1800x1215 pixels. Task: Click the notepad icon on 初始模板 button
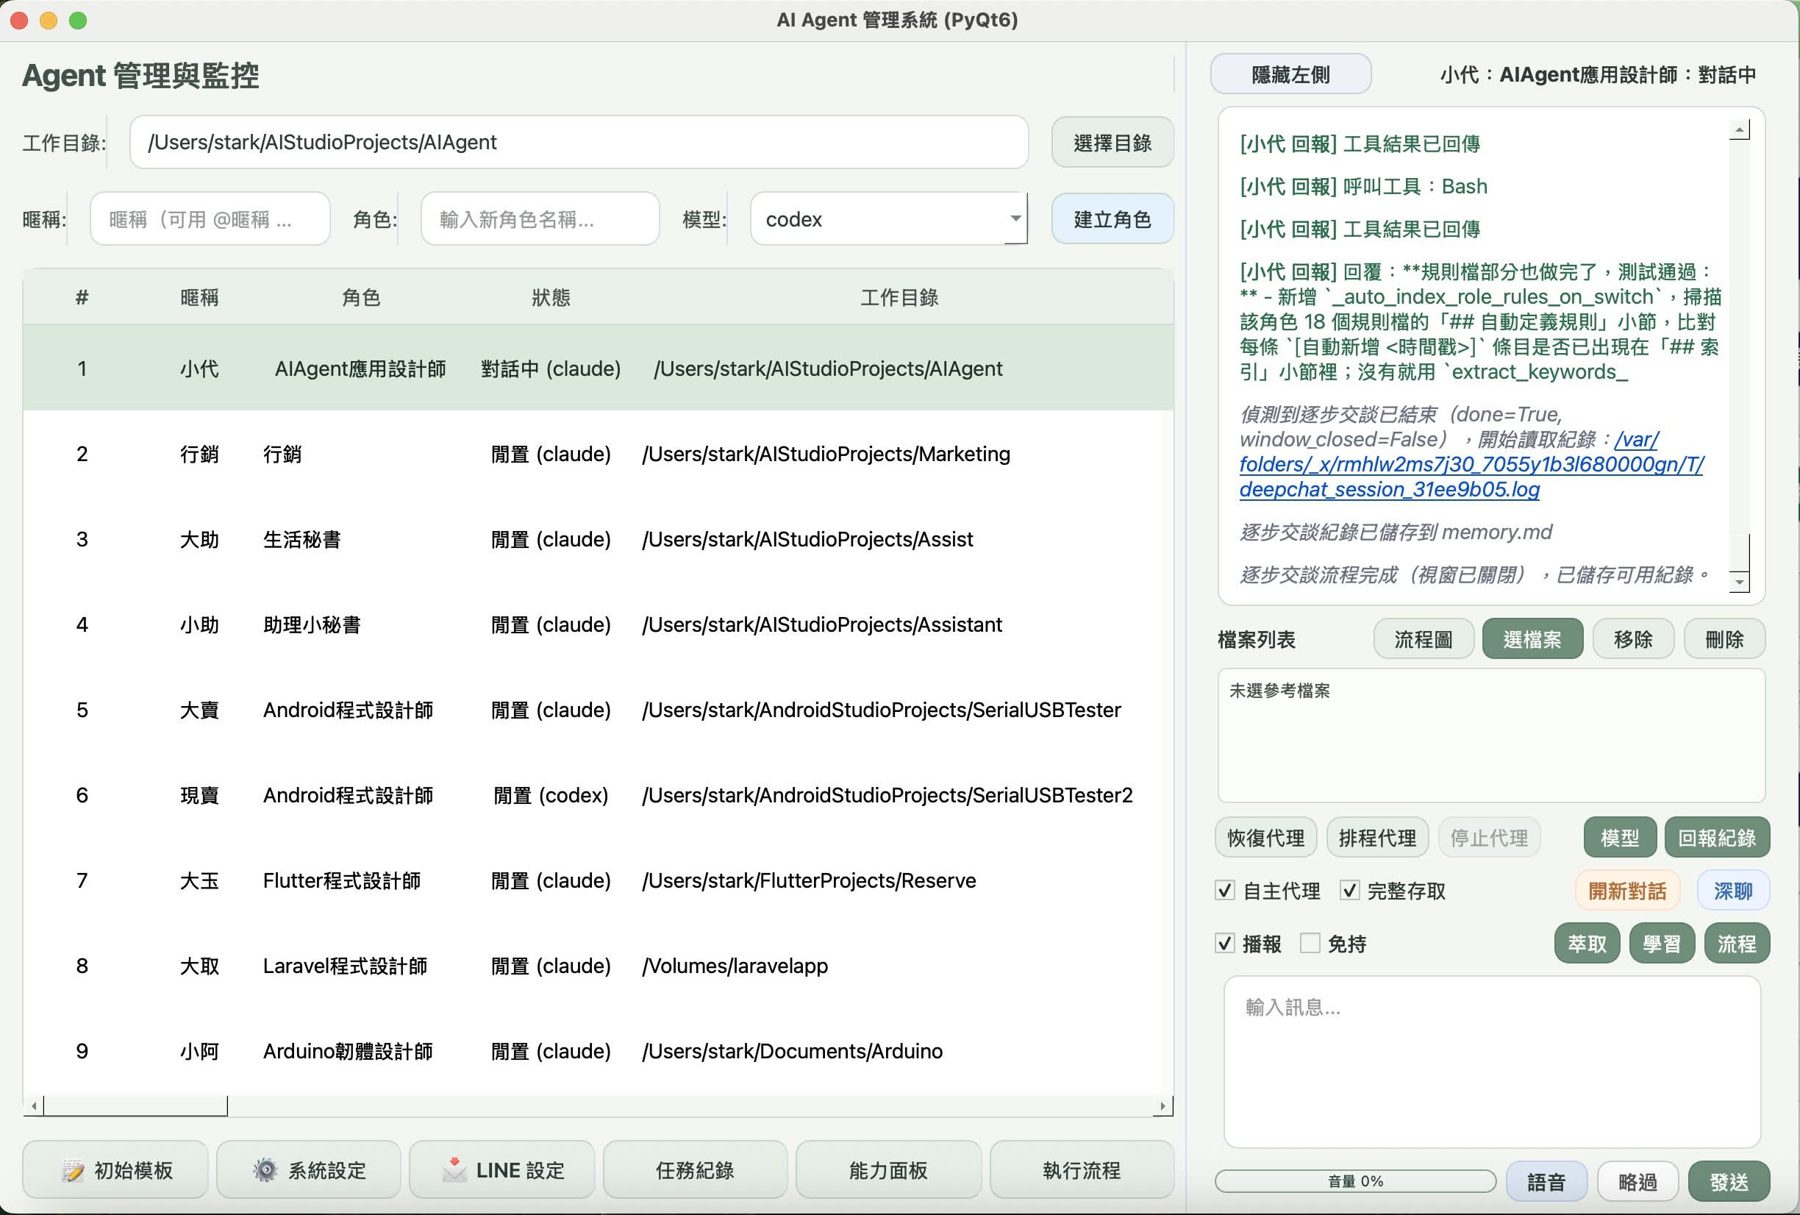point(72,1170)
